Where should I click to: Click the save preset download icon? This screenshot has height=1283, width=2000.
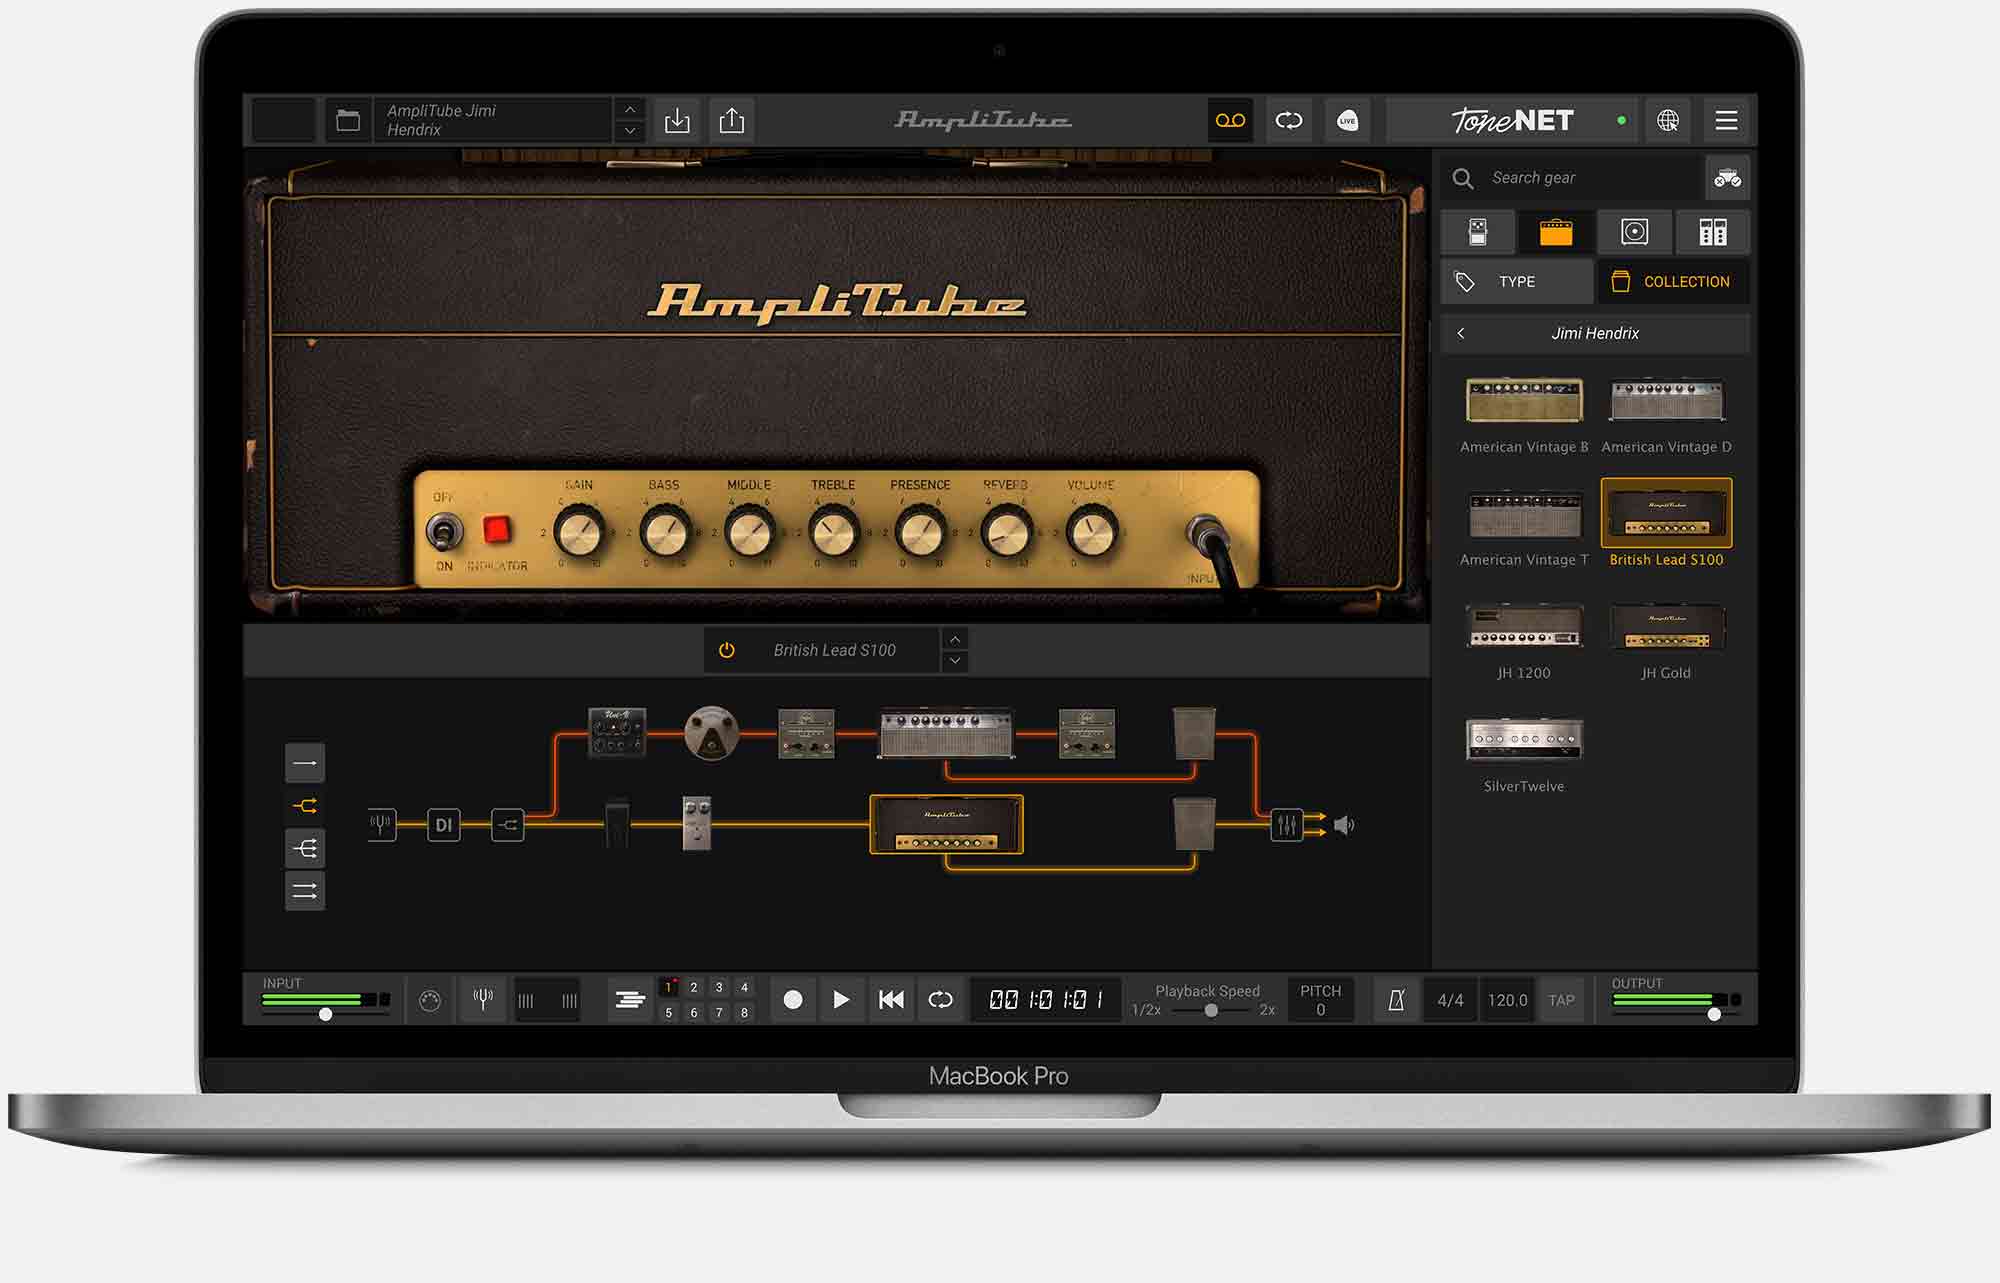click(x=677, y=121)
